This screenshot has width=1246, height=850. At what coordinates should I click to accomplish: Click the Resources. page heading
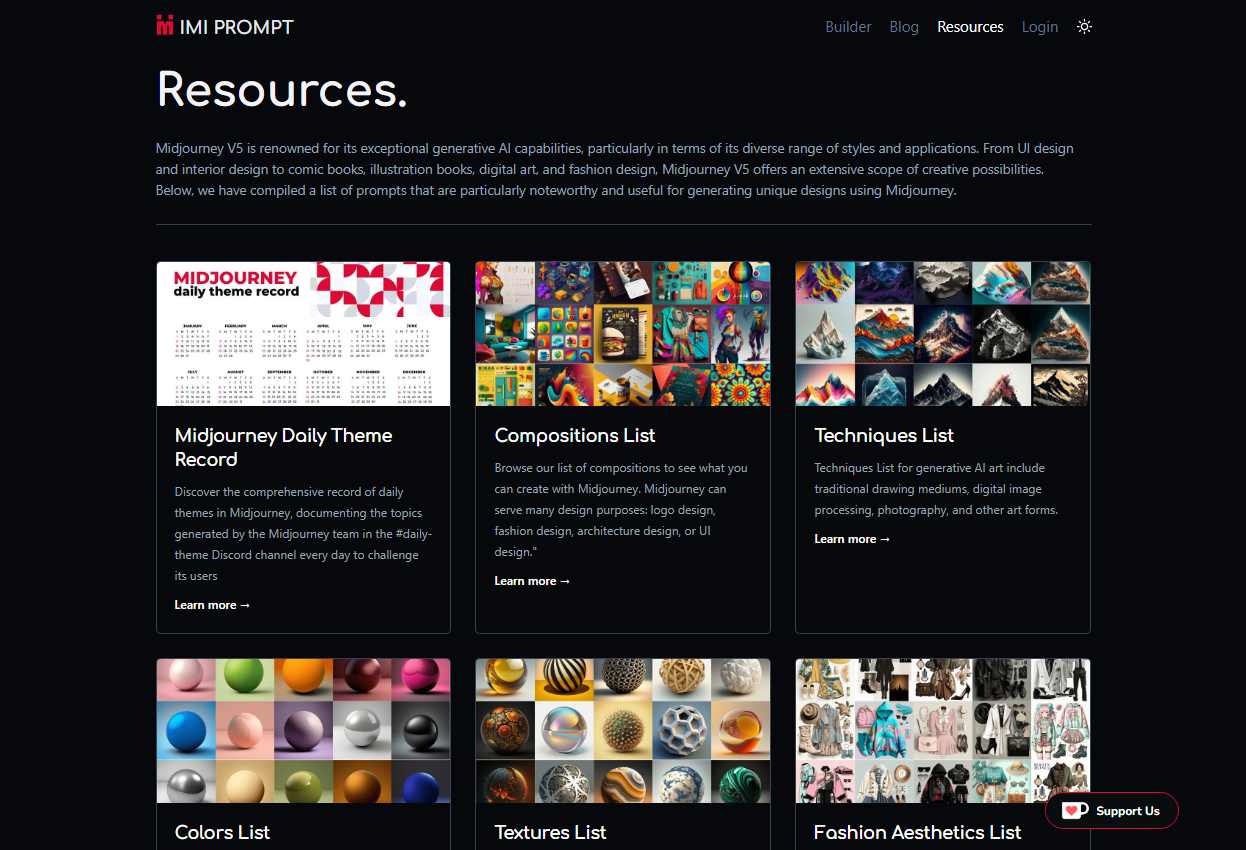point(282,89)
